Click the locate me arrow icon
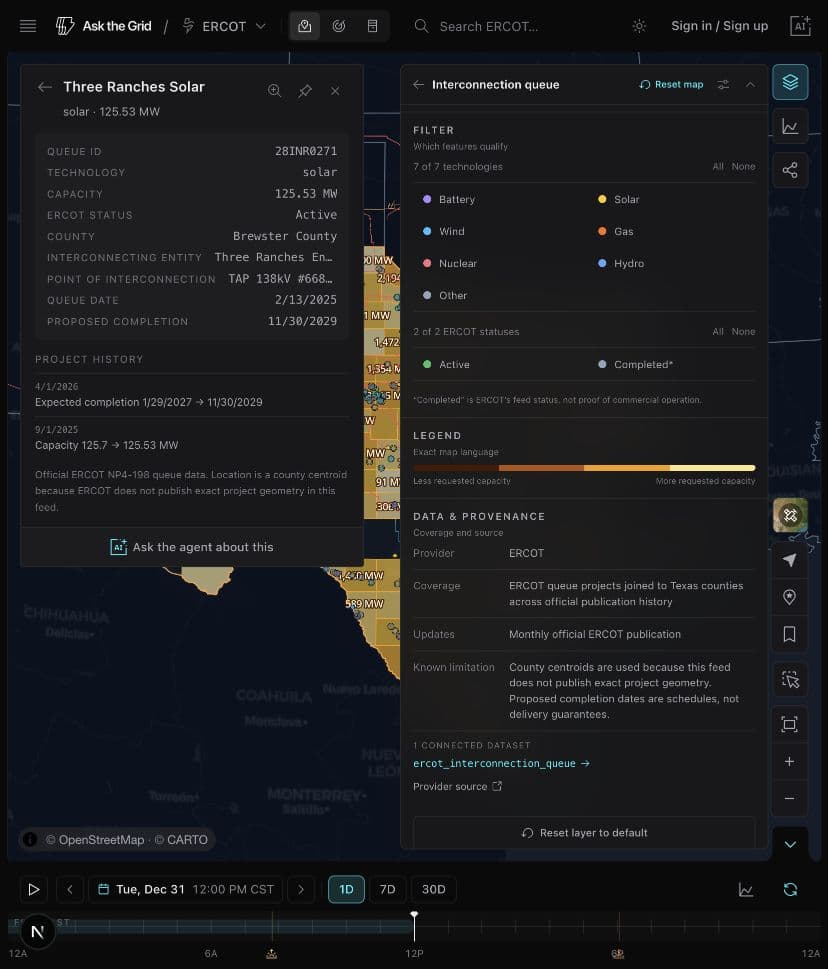Viewport: 828px width, 969px height. tap(789, 561)
